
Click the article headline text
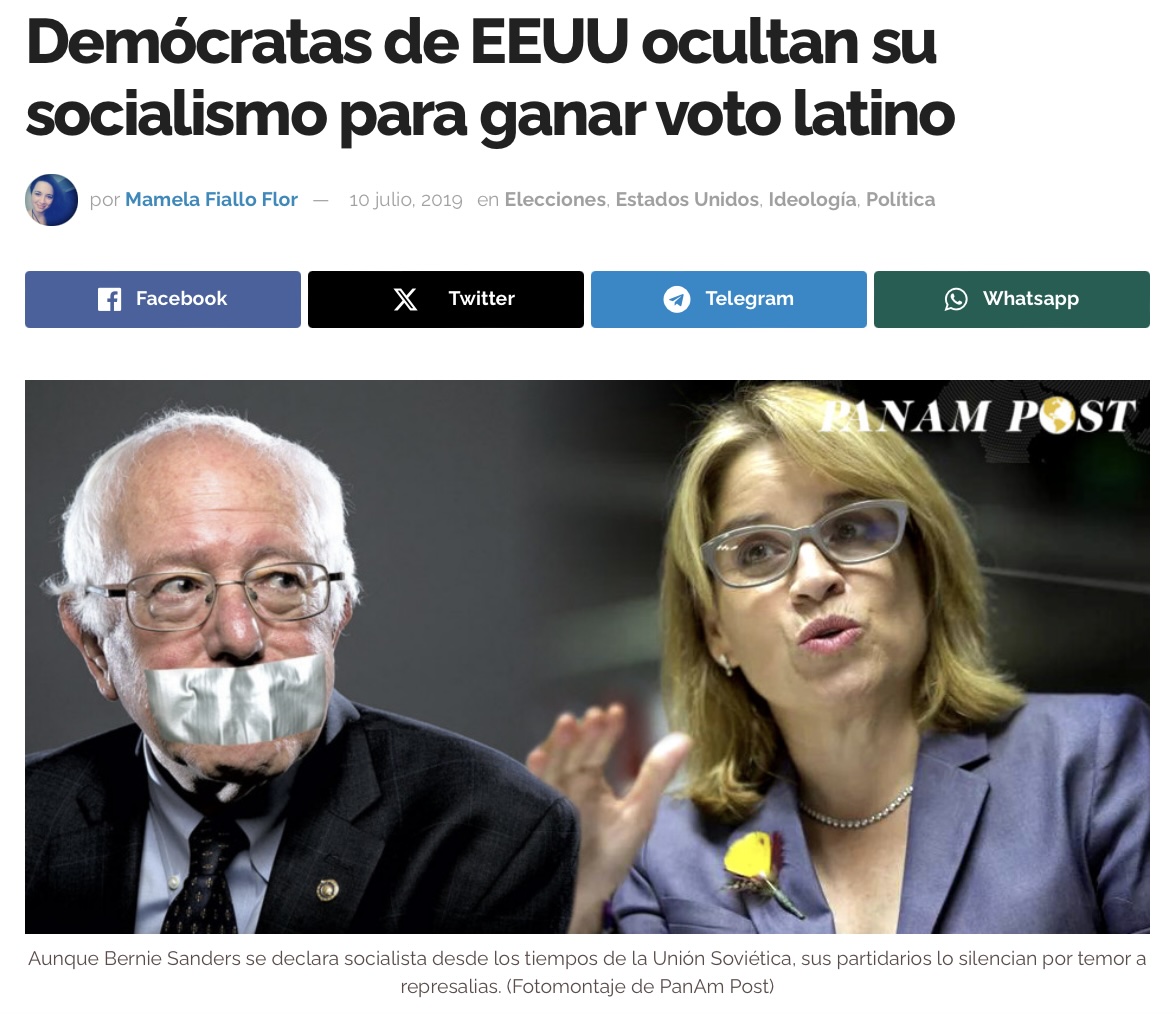tap(490, 79)
